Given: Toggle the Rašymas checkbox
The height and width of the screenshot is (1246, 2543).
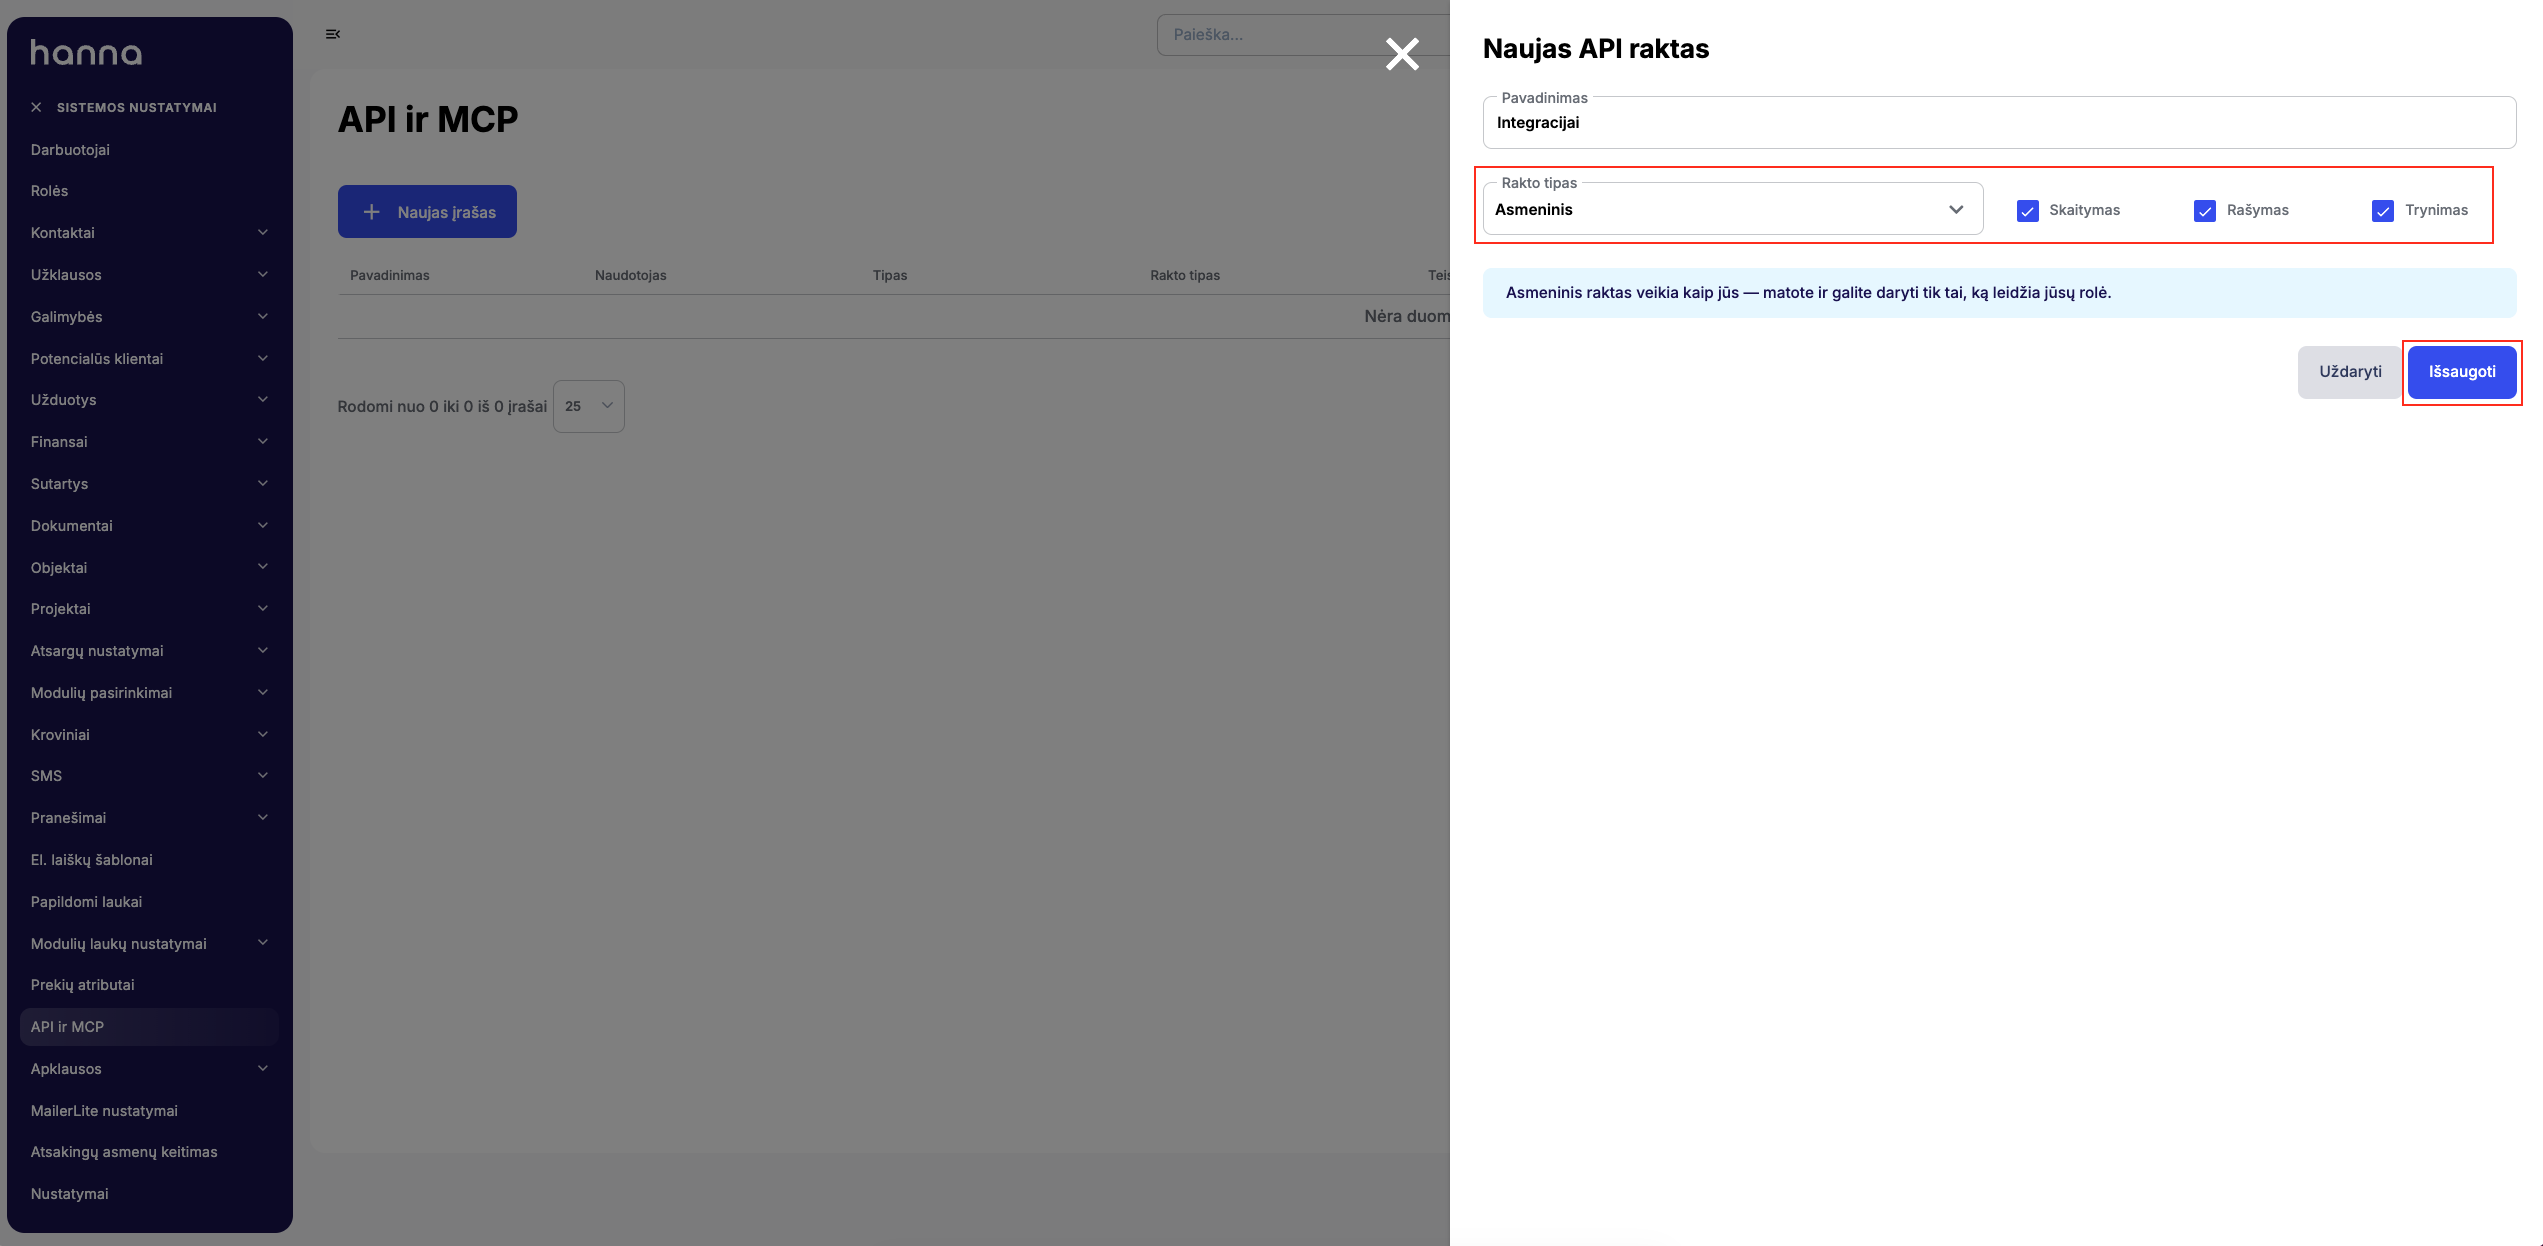Looking at the screenshot, I should pyautogui.click(x=2205, y=210).
